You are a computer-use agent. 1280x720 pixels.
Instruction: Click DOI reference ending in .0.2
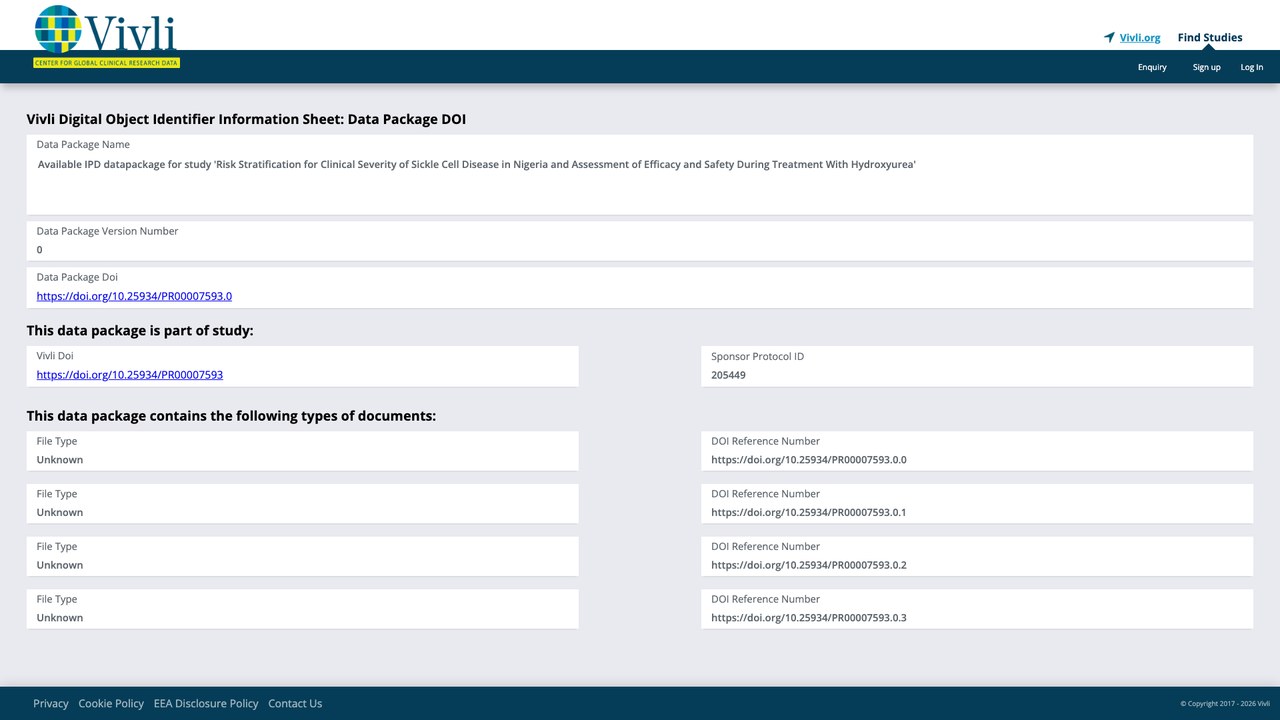[x=809, y=565]
